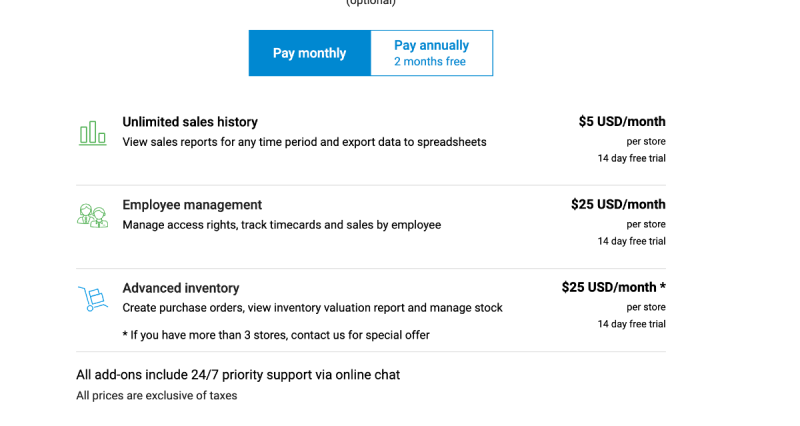Open the Unlimited sales history heading
This screenshot has width=800, height=426.
pyautogui.click(x=190, y=122)
